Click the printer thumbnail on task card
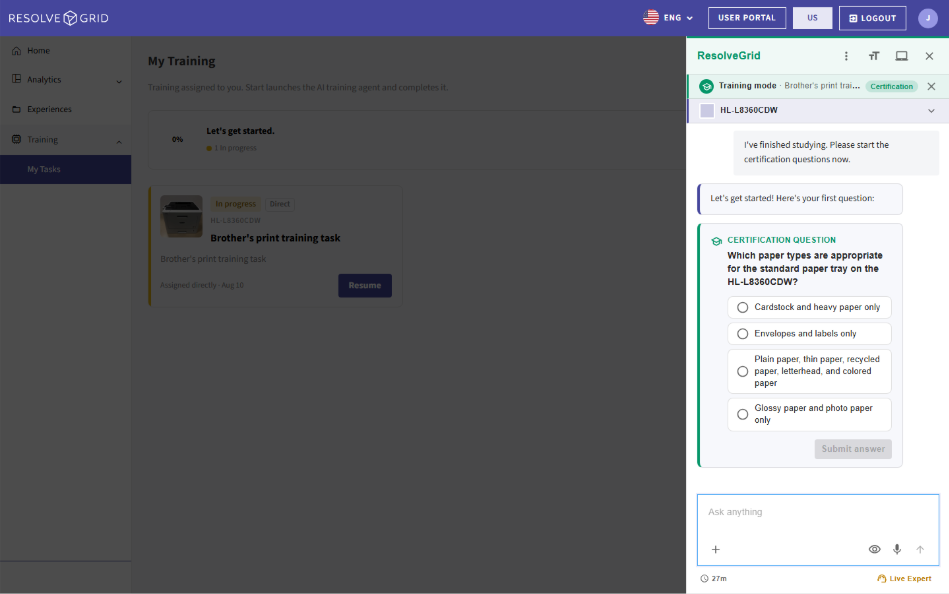Viewport: 949px width, 594px height. (x=182, y=216)
